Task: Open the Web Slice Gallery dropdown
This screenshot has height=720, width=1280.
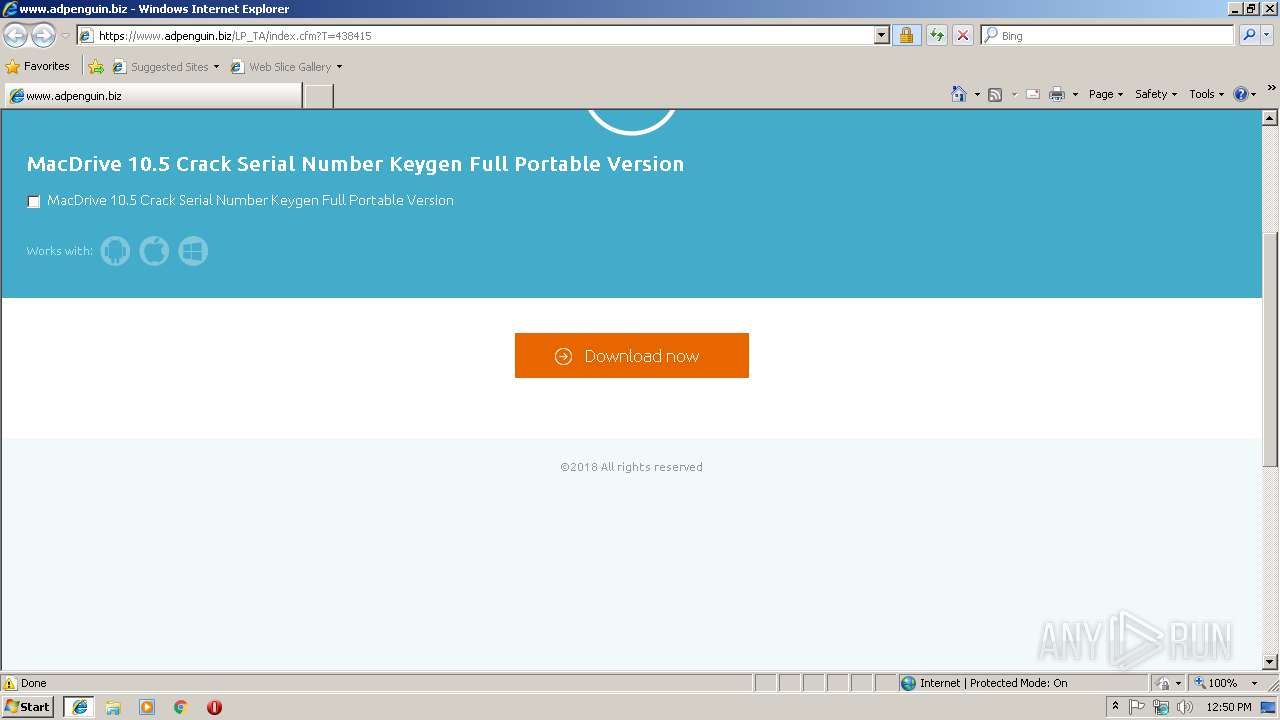Action: pyautogui.click(x=339, y=67)
